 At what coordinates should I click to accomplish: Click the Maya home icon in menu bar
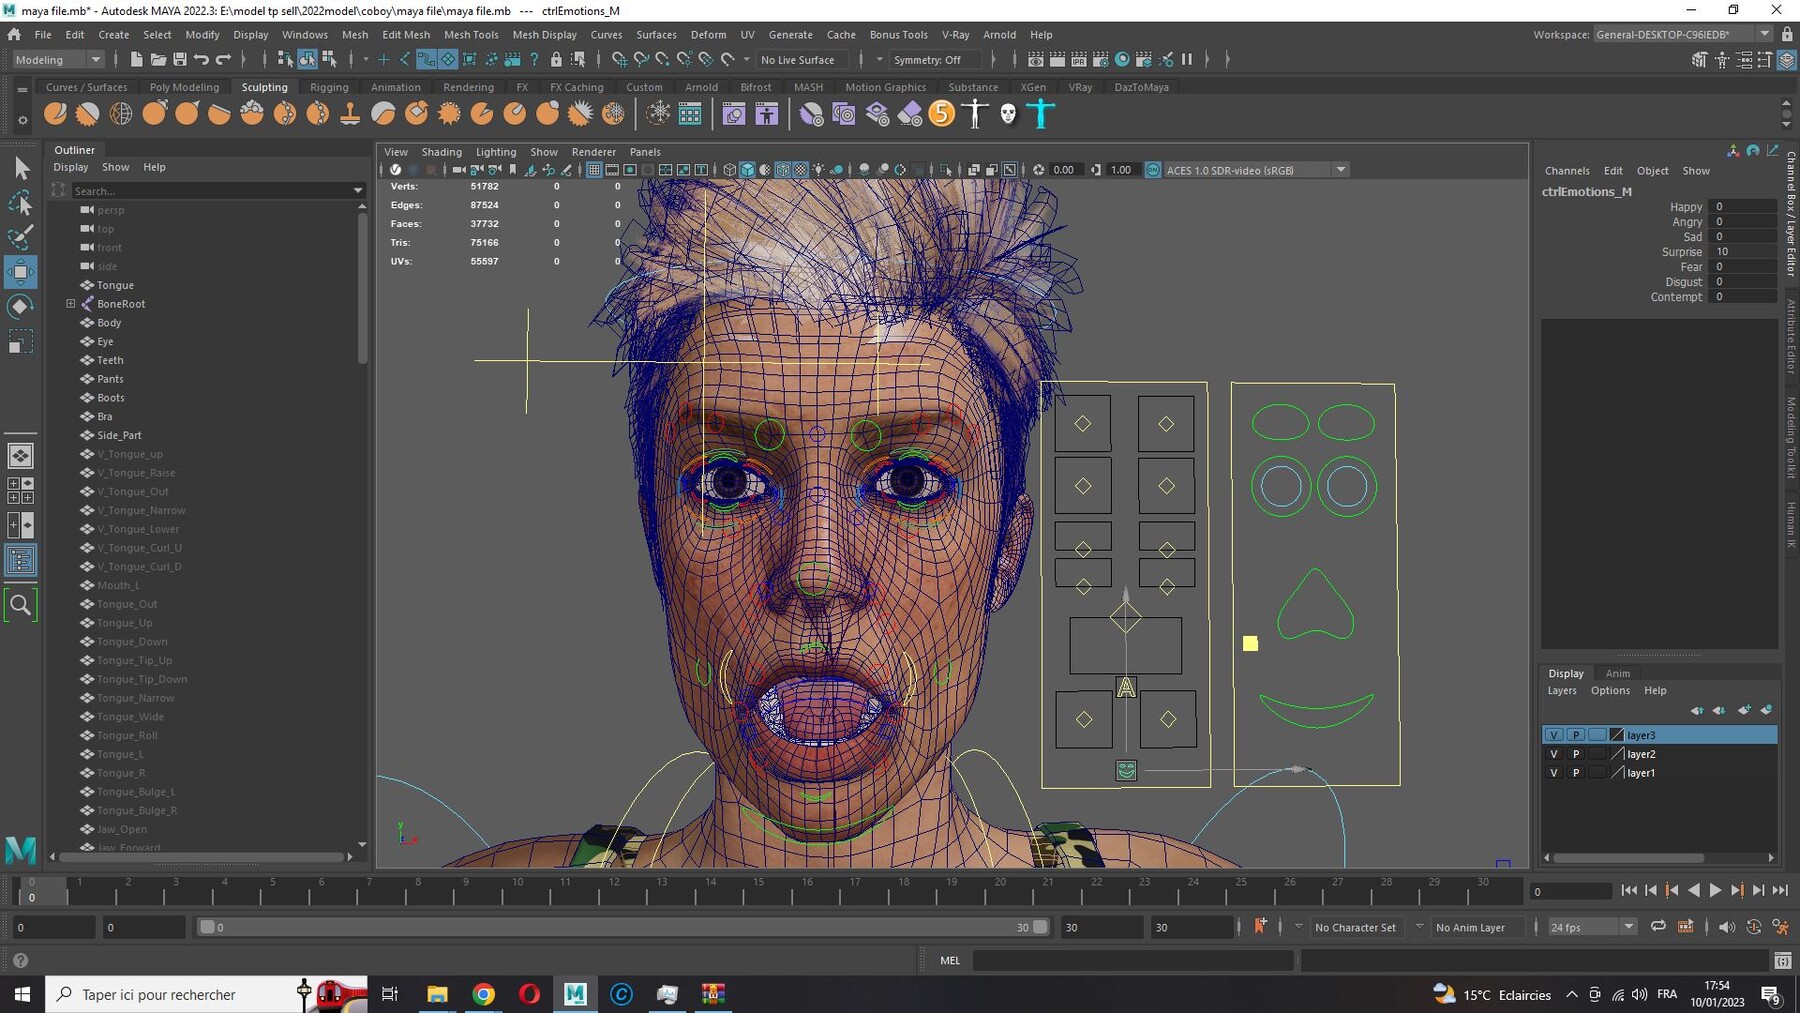coord(14,34)
